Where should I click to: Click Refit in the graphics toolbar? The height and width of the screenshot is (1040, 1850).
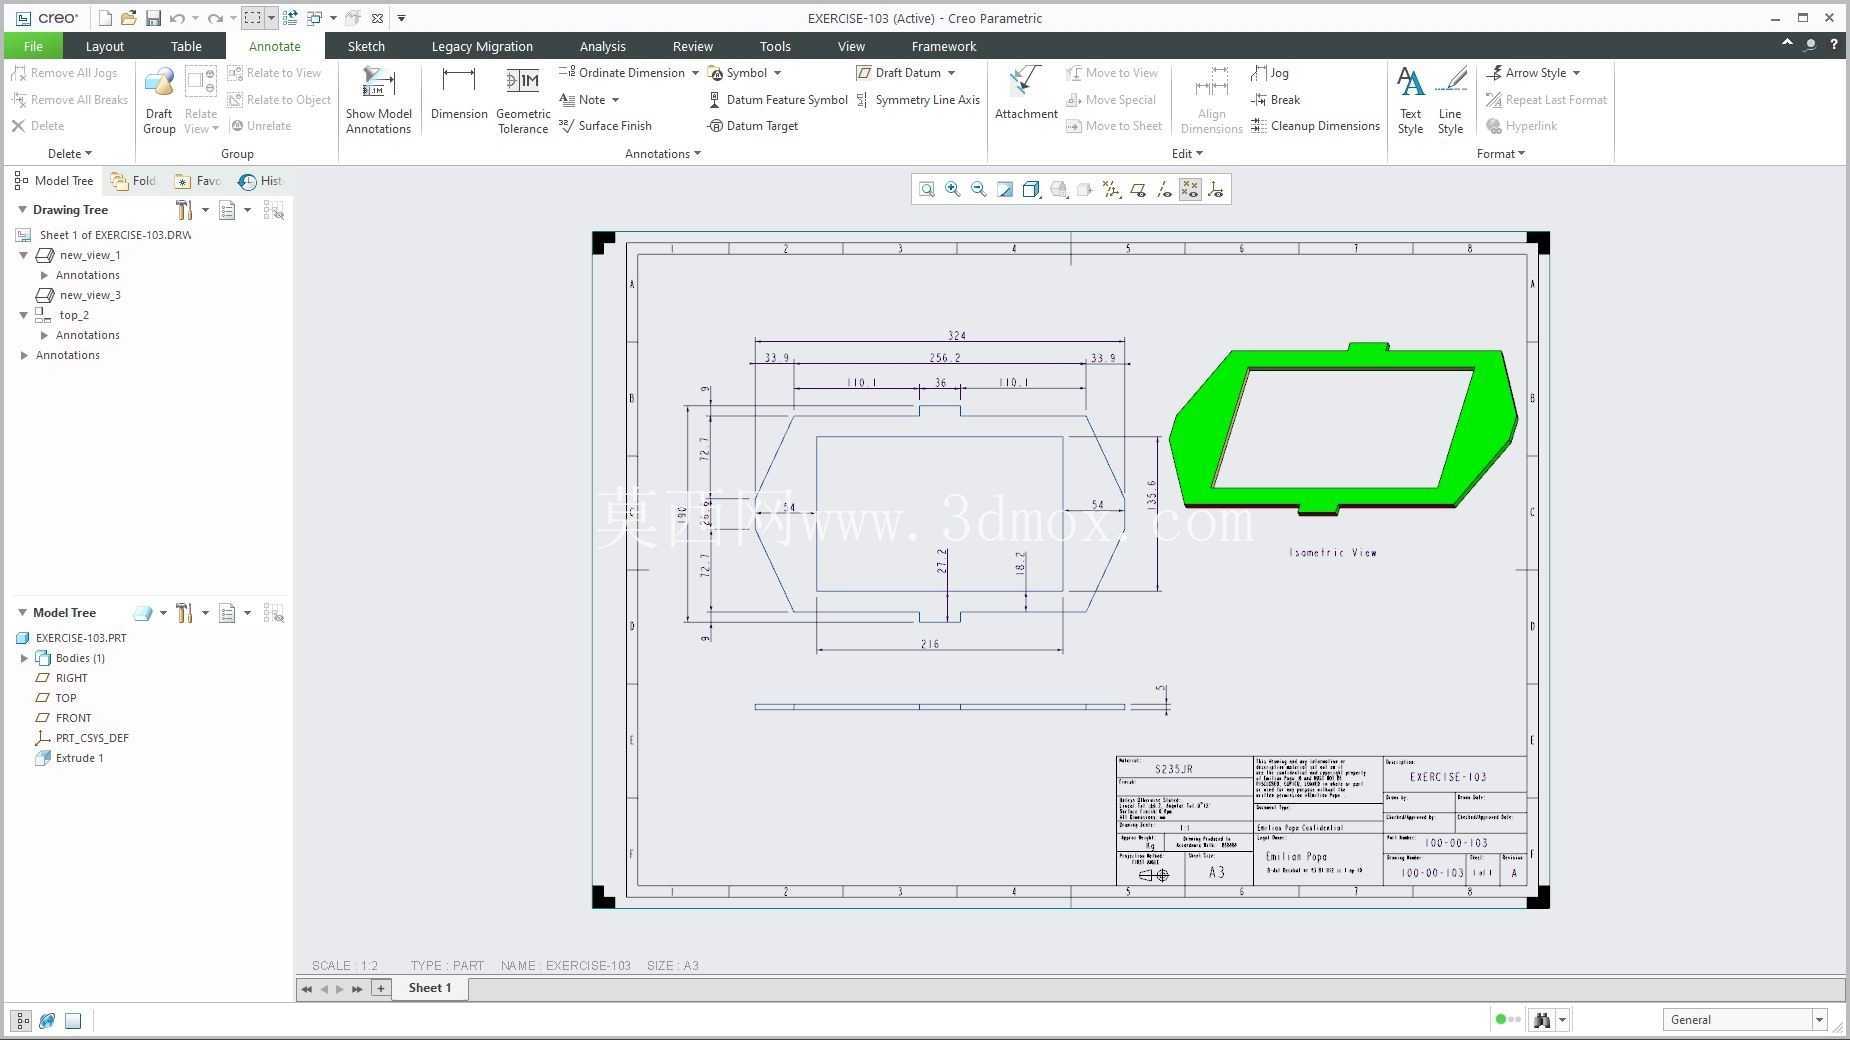click(x=927, y=190)
